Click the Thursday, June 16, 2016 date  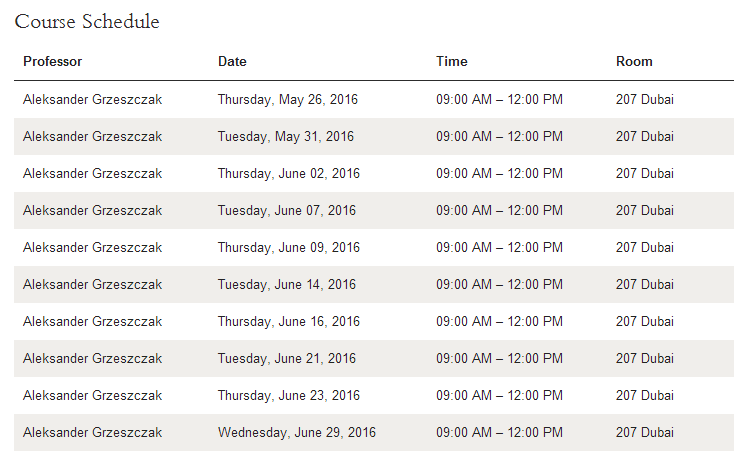(289, 322)
